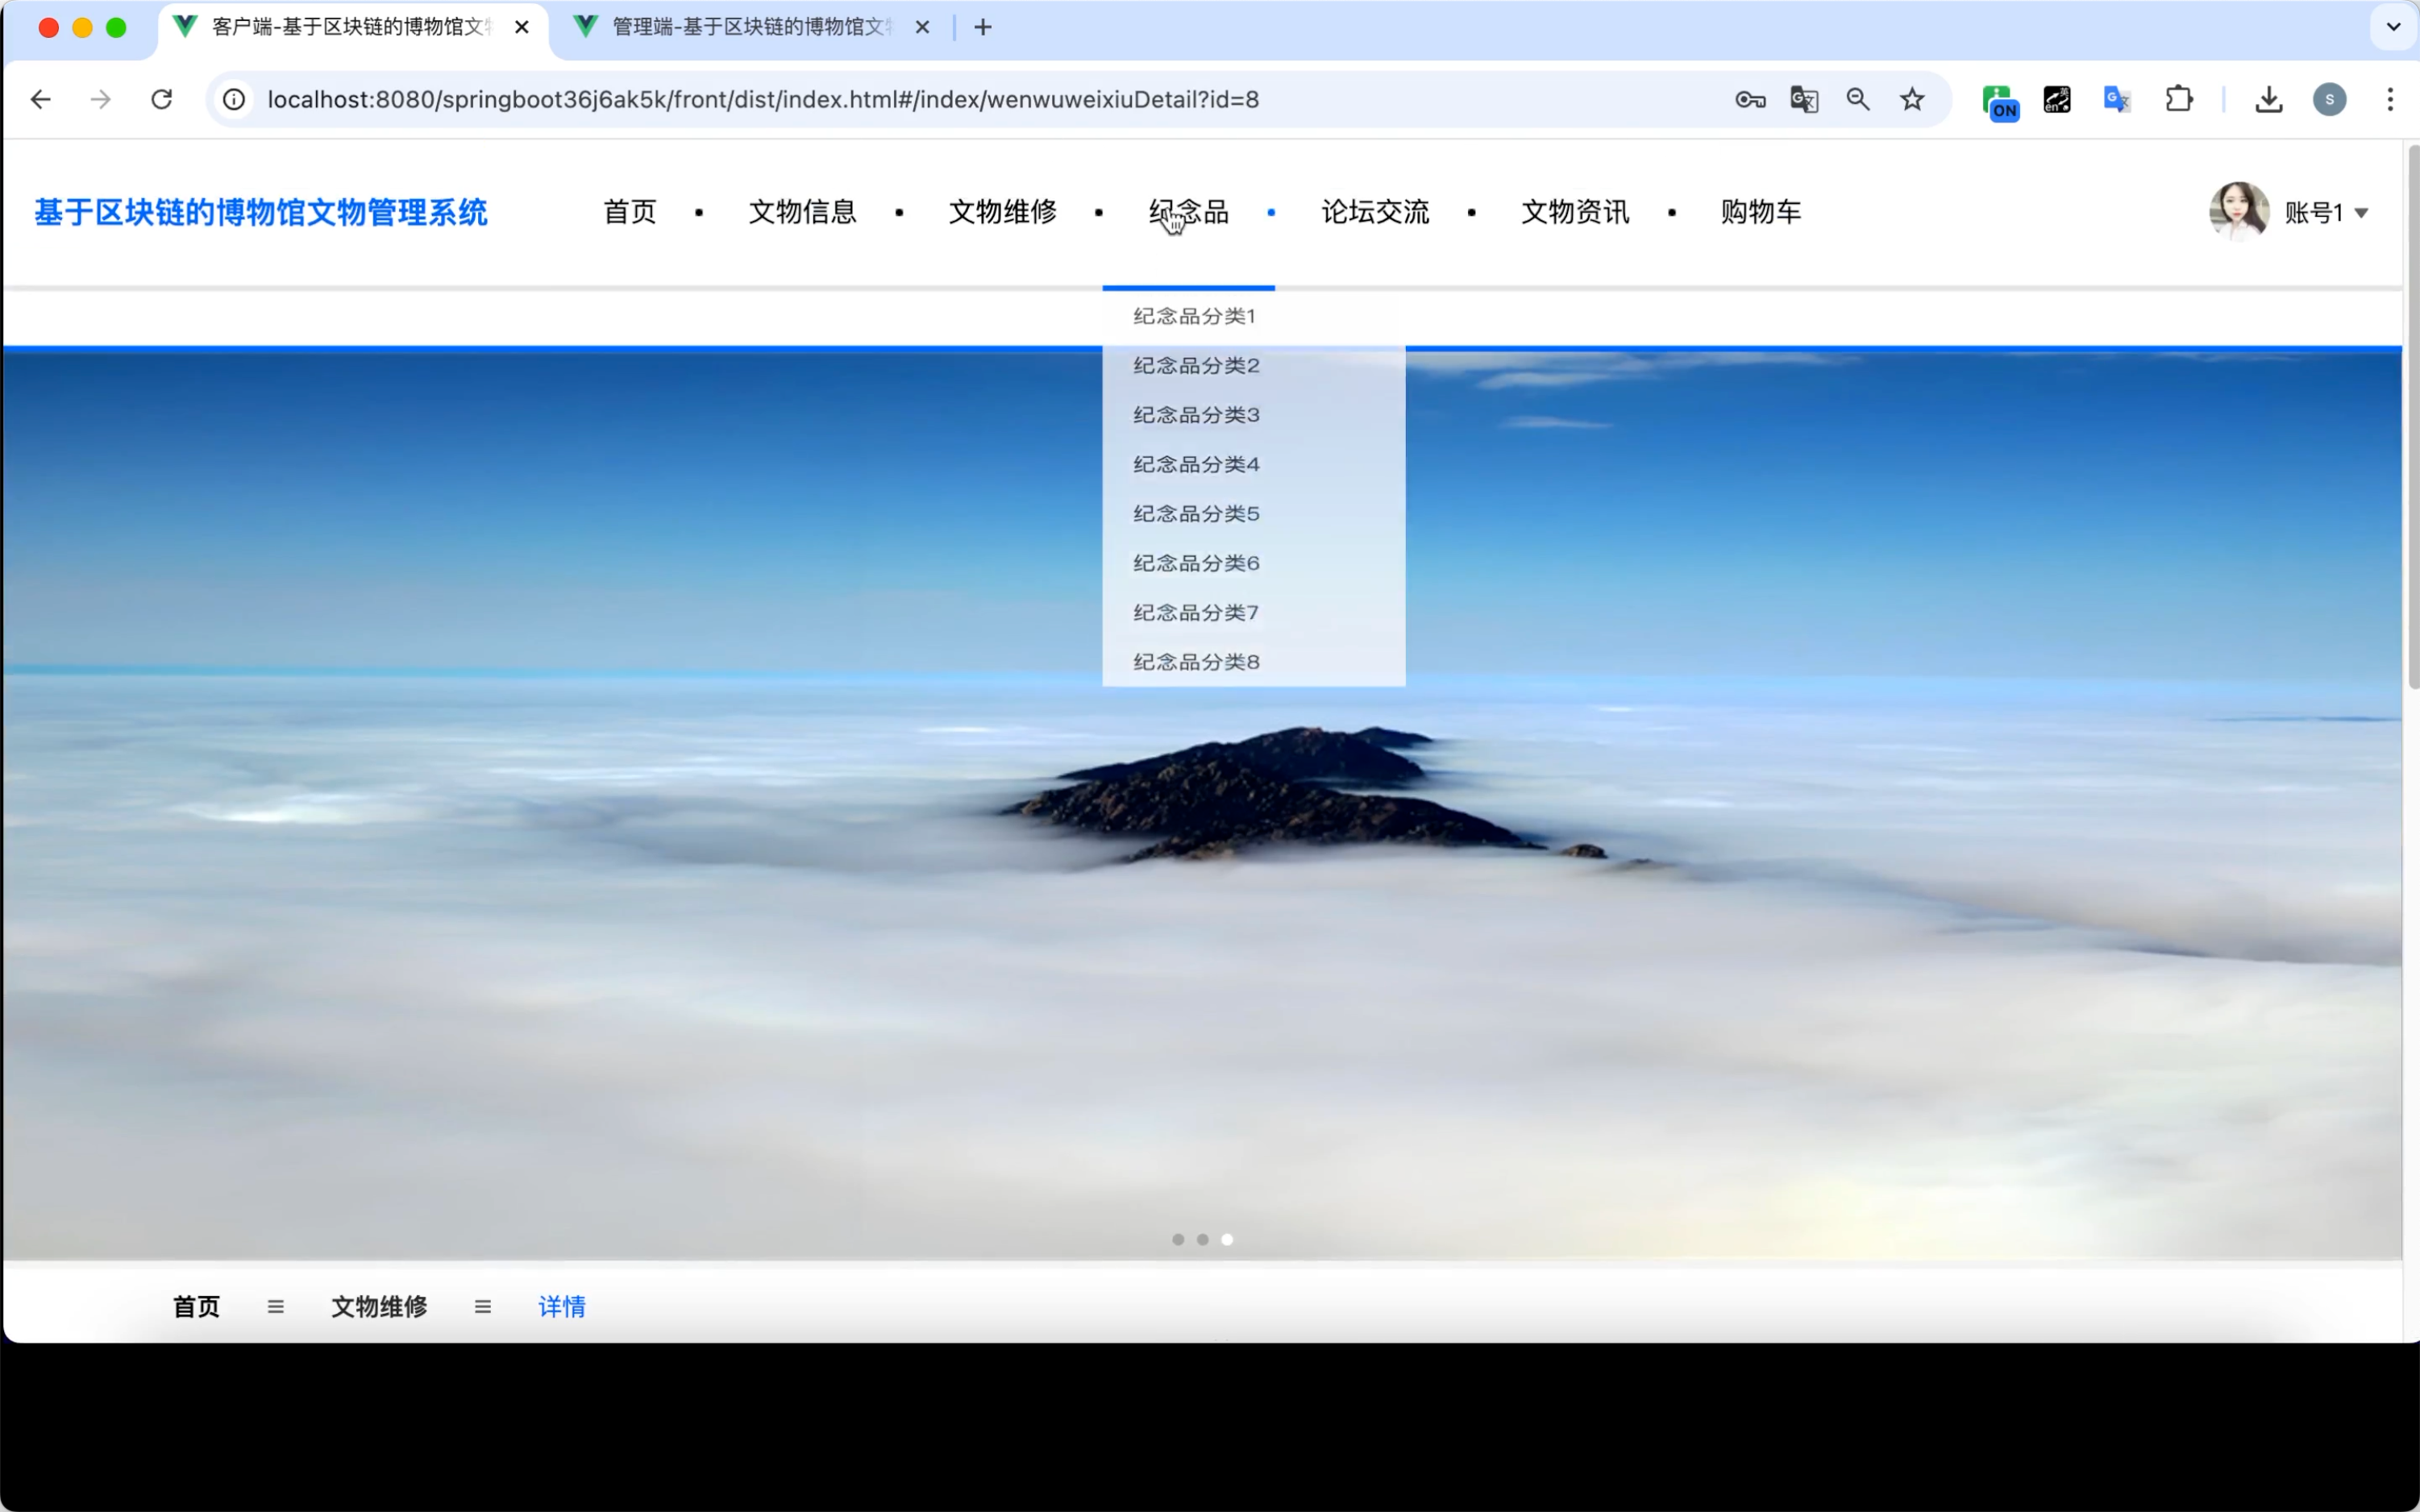Open a new browser tab
The image size is (2420, 1512).
pos(983,27)
